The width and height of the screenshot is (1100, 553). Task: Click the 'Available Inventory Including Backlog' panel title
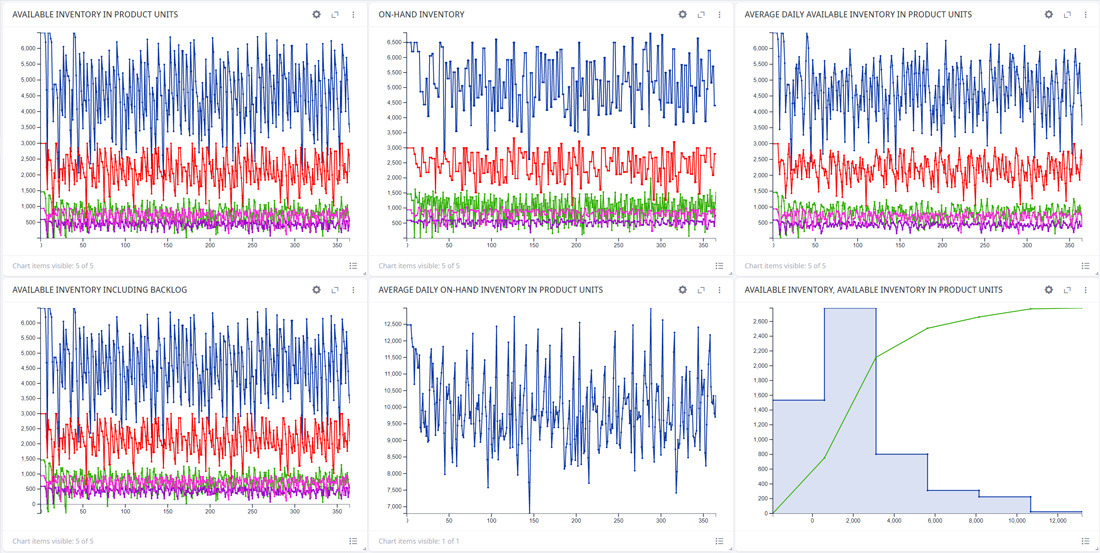(x=100, y=290)
